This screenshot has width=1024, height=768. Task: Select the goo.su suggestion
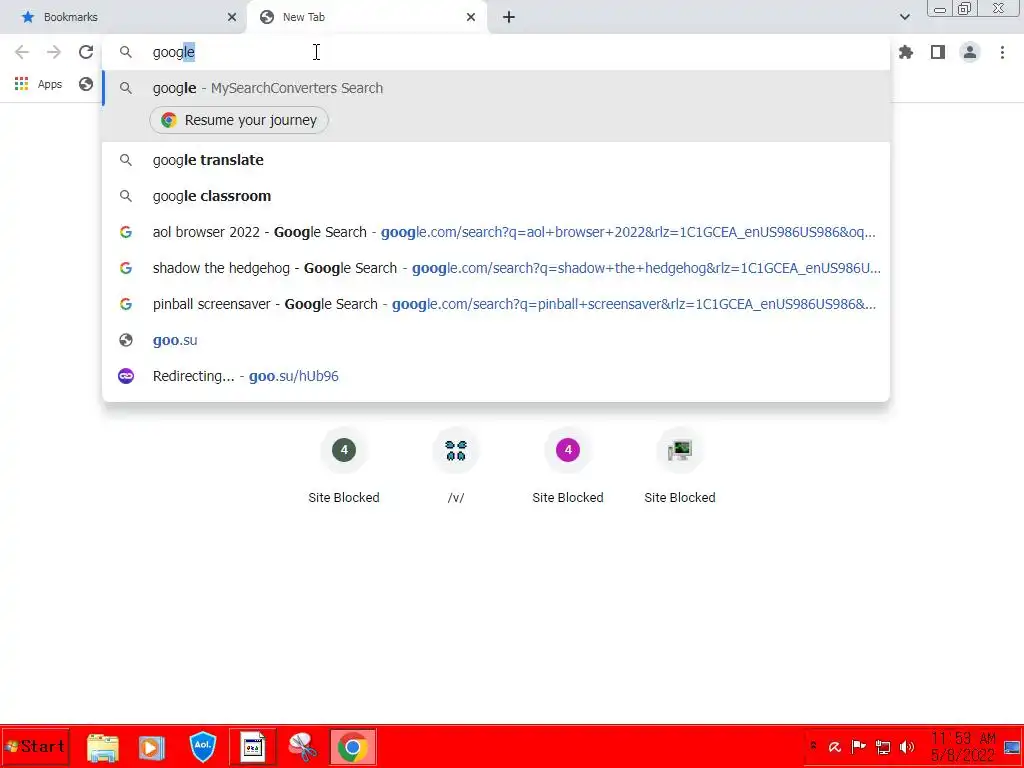coord(496,340)
